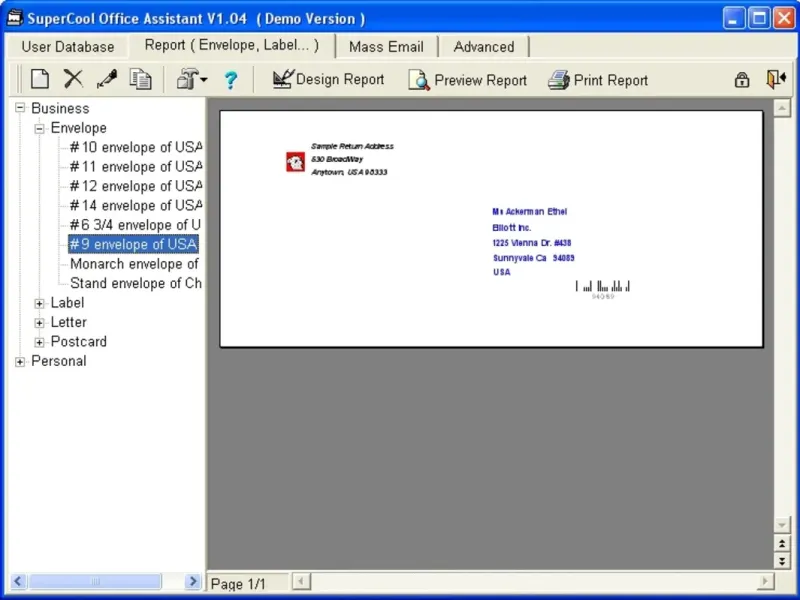The height and width of the screenshot is (600, 800).
Task: Expand the Personal tree node
Action: pyautogui.click(x=20, y=362)
